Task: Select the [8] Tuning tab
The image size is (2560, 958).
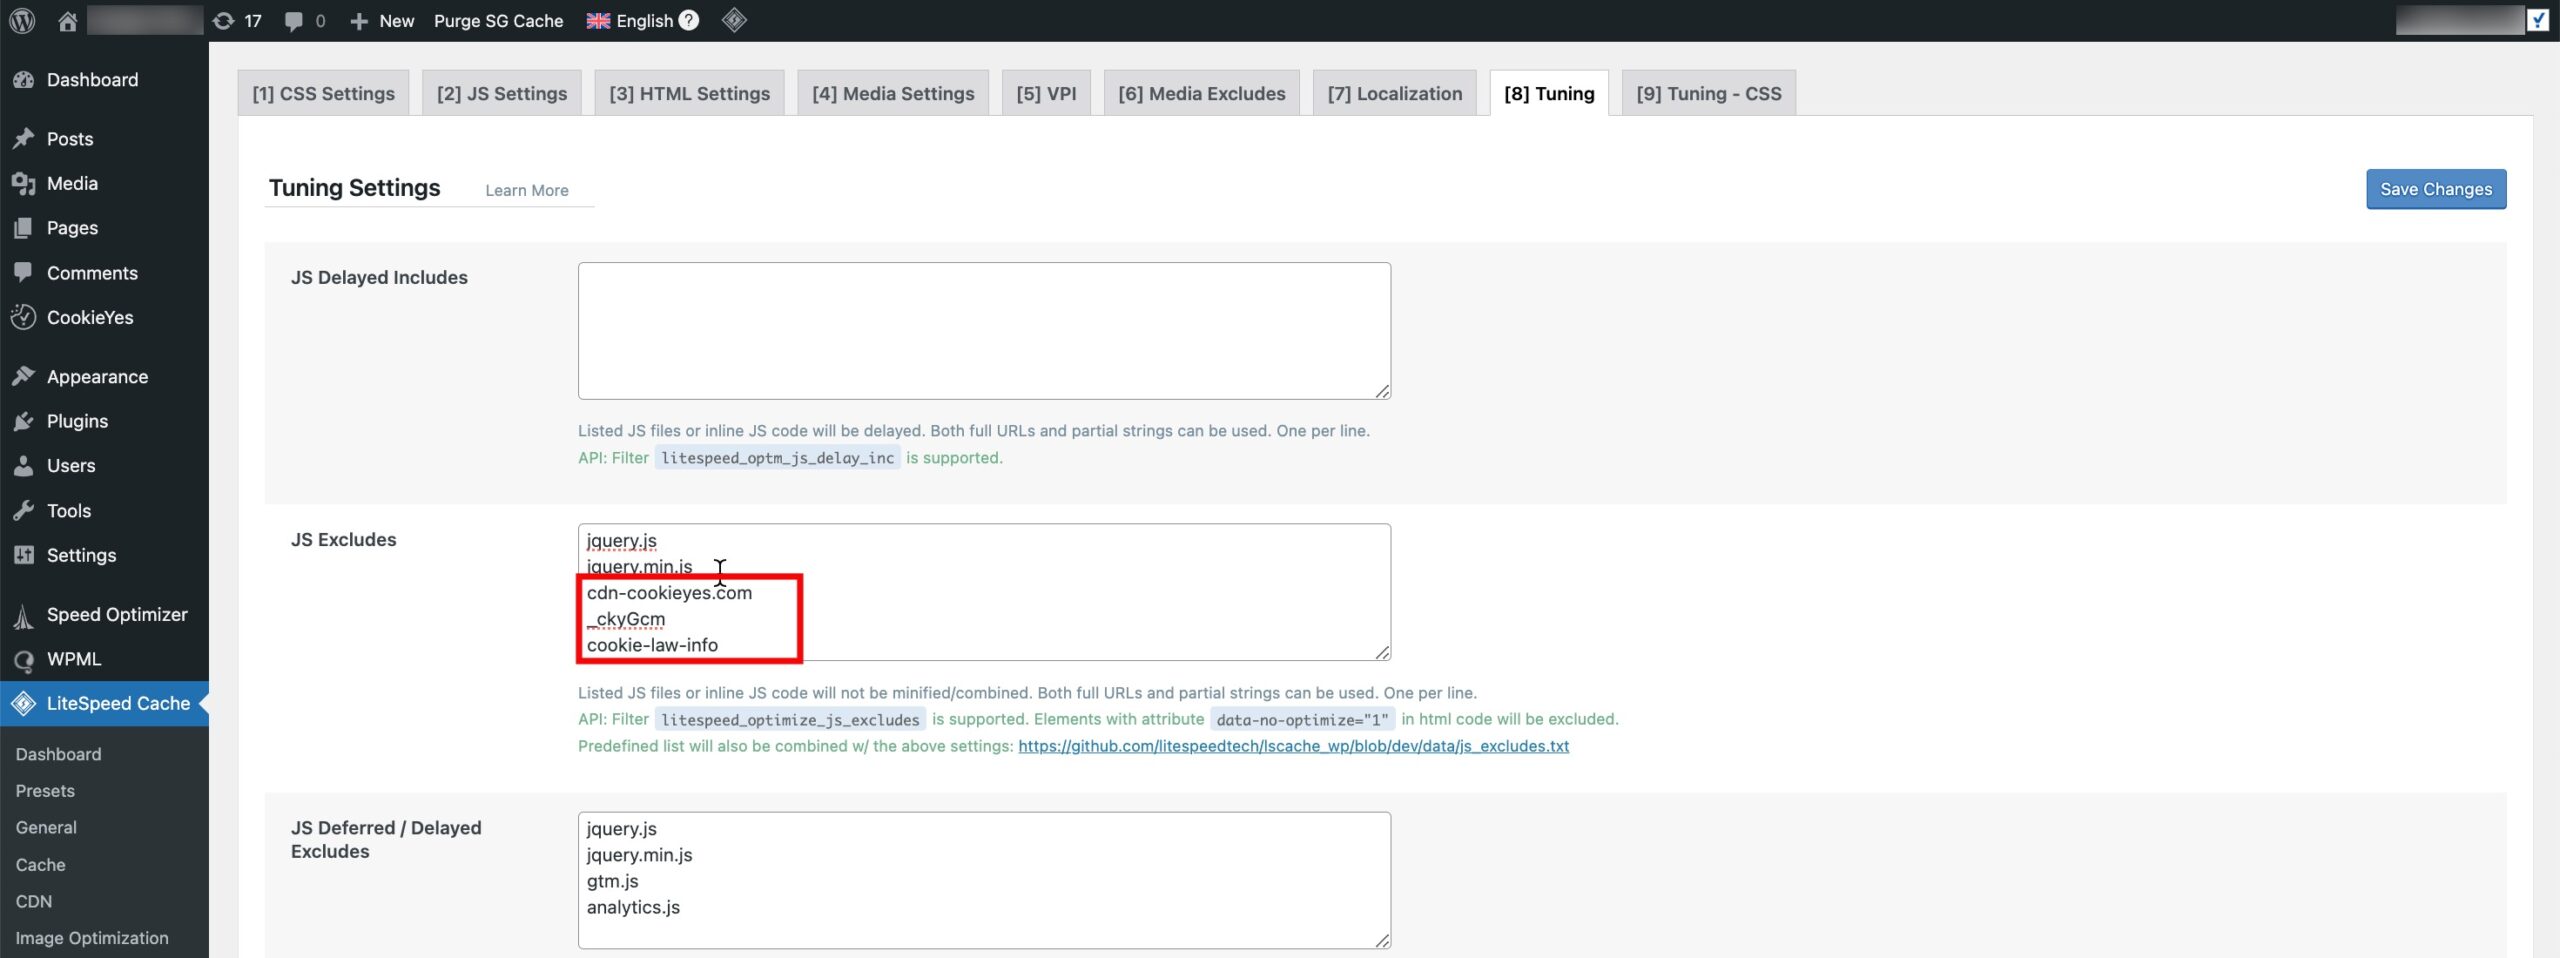Action: 1549,93
